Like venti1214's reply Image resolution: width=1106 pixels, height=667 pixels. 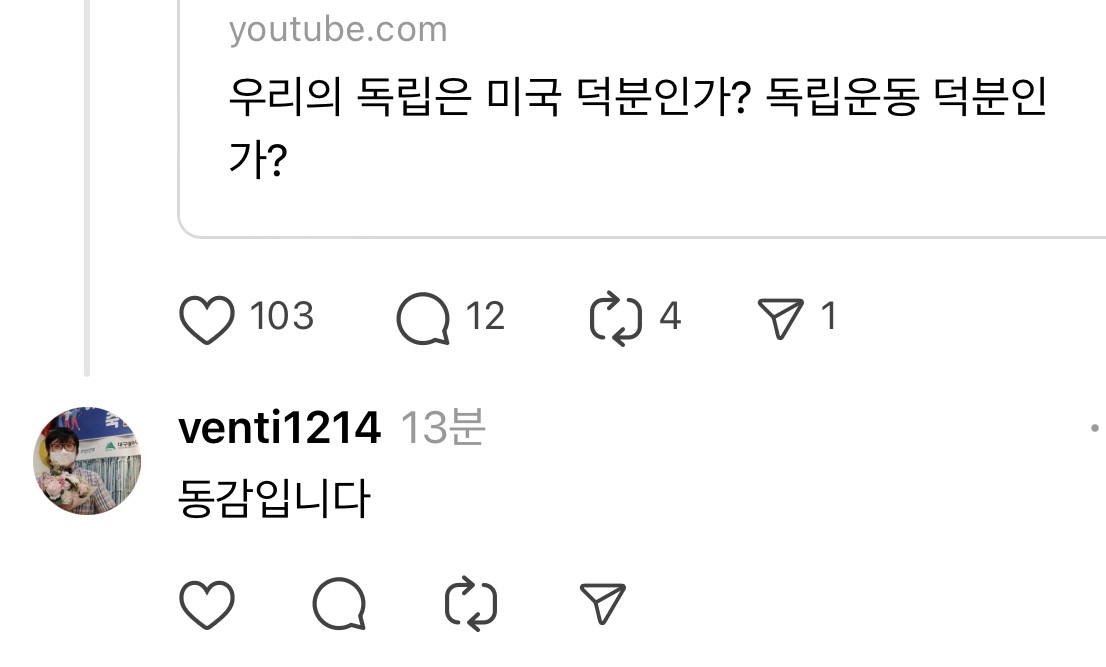(207, 603)
